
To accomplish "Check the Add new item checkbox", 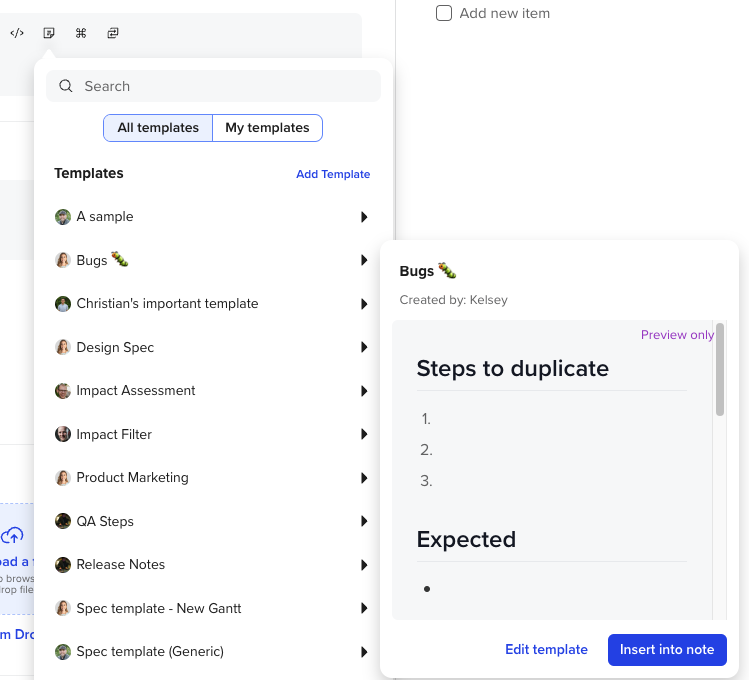I will [x=444, y=13].
